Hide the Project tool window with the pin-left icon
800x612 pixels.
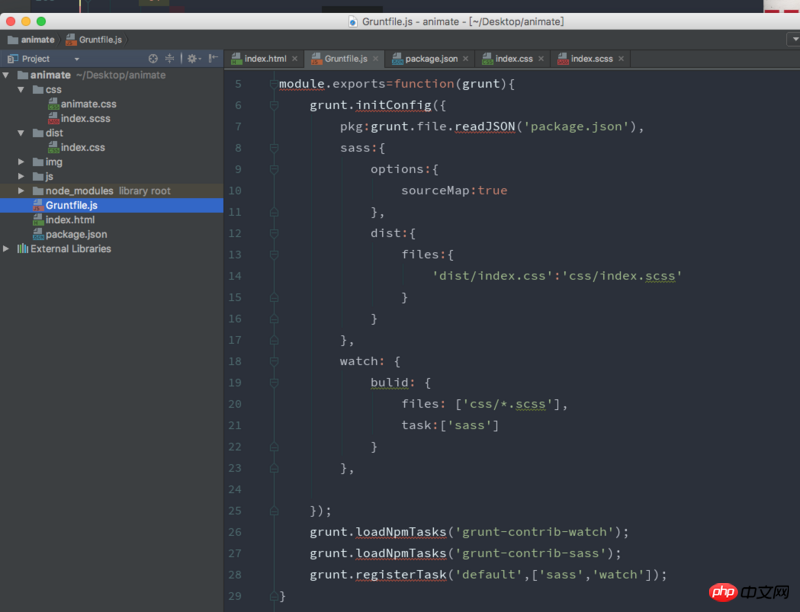click(x=213, y=59)
